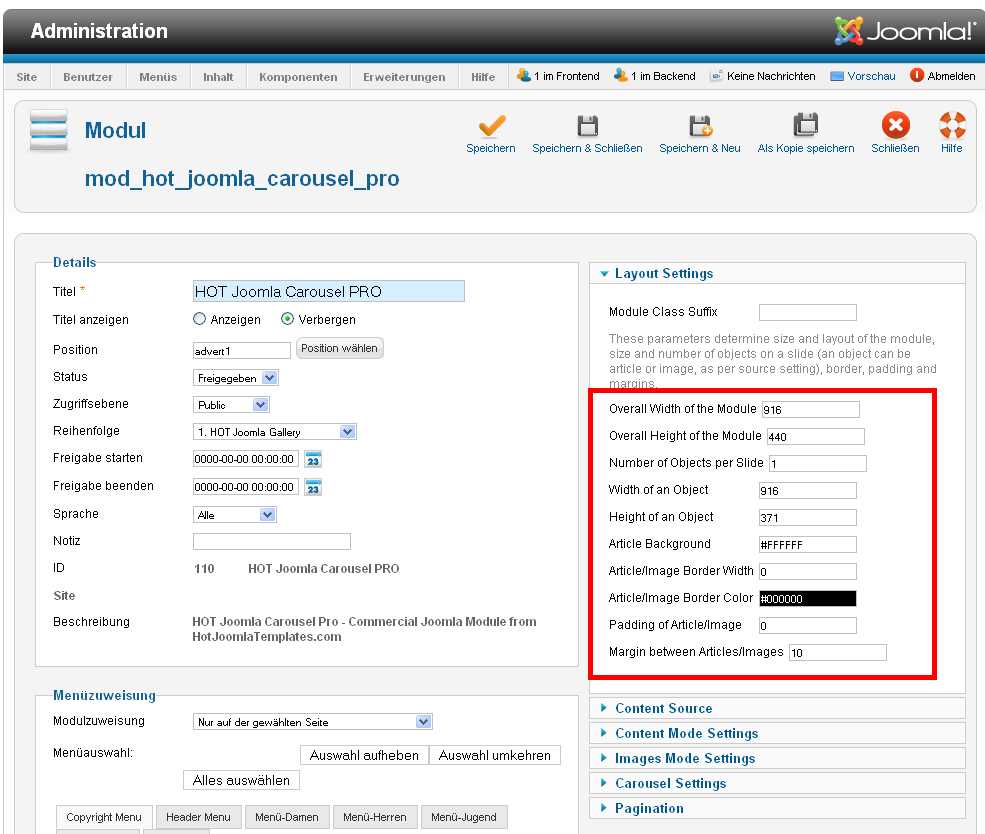
Task: Collapse the Layout Settings panel
Action: point(777,273)
